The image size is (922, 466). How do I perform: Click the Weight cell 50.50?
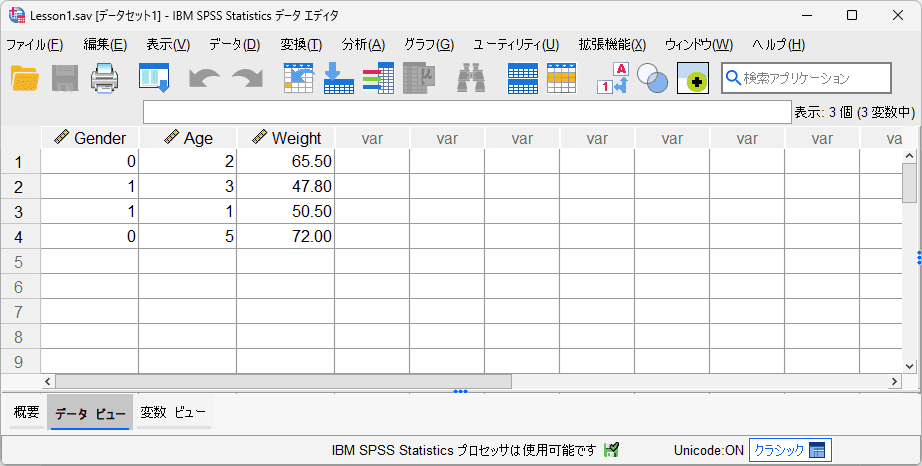pyautogui.click(x=286, y=212)
